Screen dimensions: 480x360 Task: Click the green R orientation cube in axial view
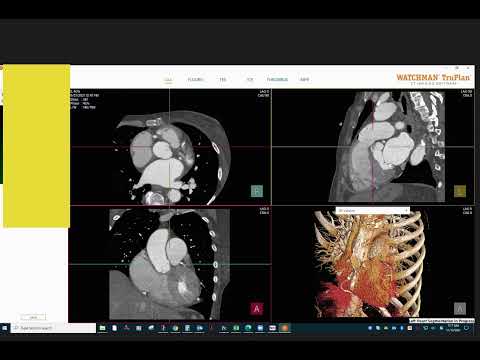click(257, 191)
